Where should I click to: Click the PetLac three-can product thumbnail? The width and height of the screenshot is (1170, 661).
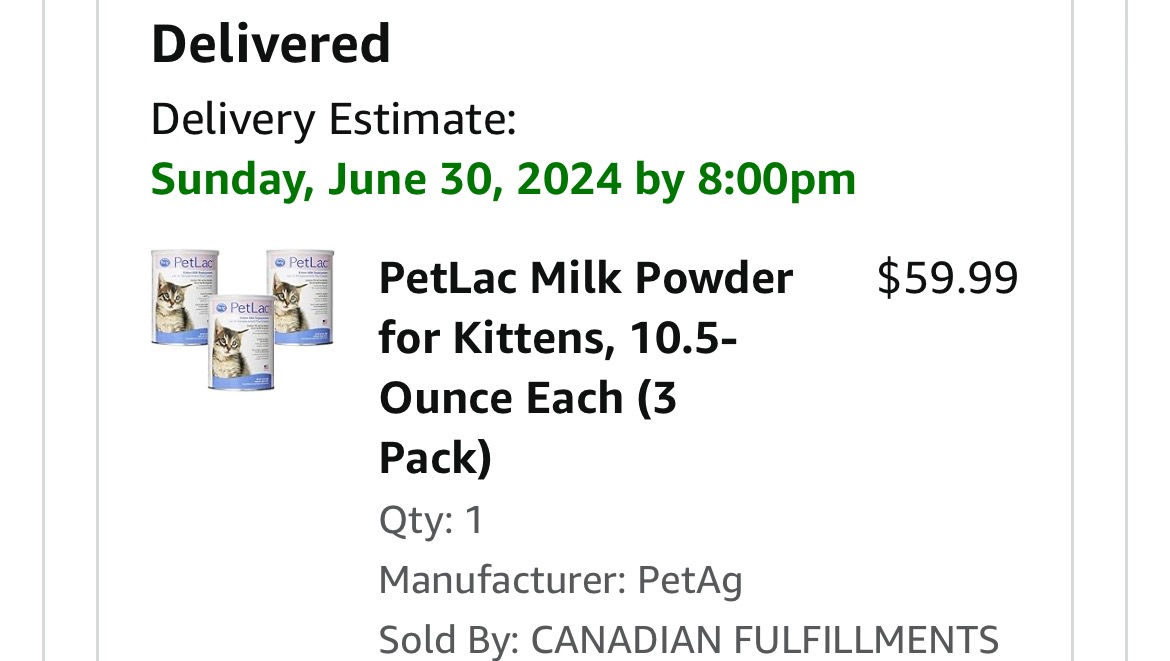[x=243, y=320]
